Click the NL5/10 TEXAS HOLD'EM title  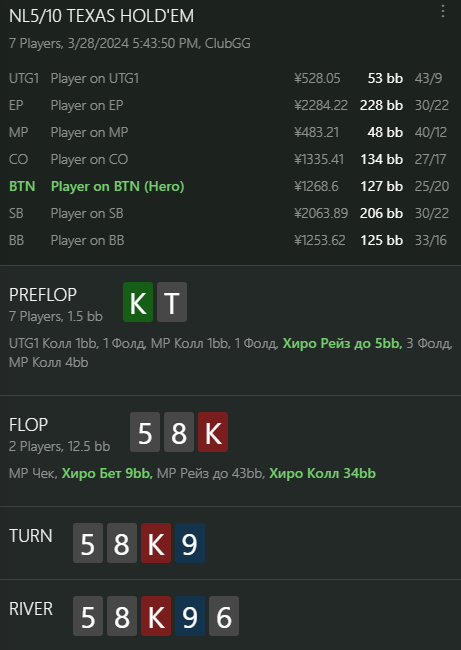point(102,16)
